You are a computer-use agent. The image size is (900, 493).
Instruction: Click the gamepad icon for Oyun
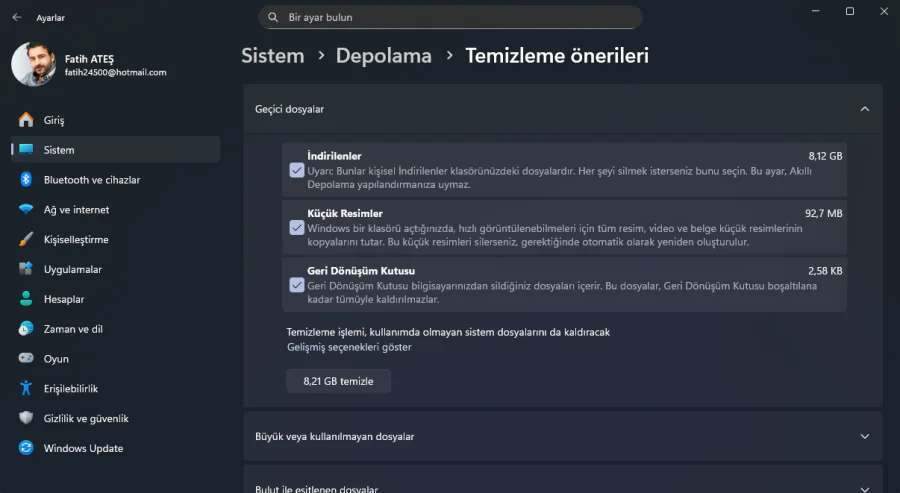pyautogui.click(x=26, y=358)
